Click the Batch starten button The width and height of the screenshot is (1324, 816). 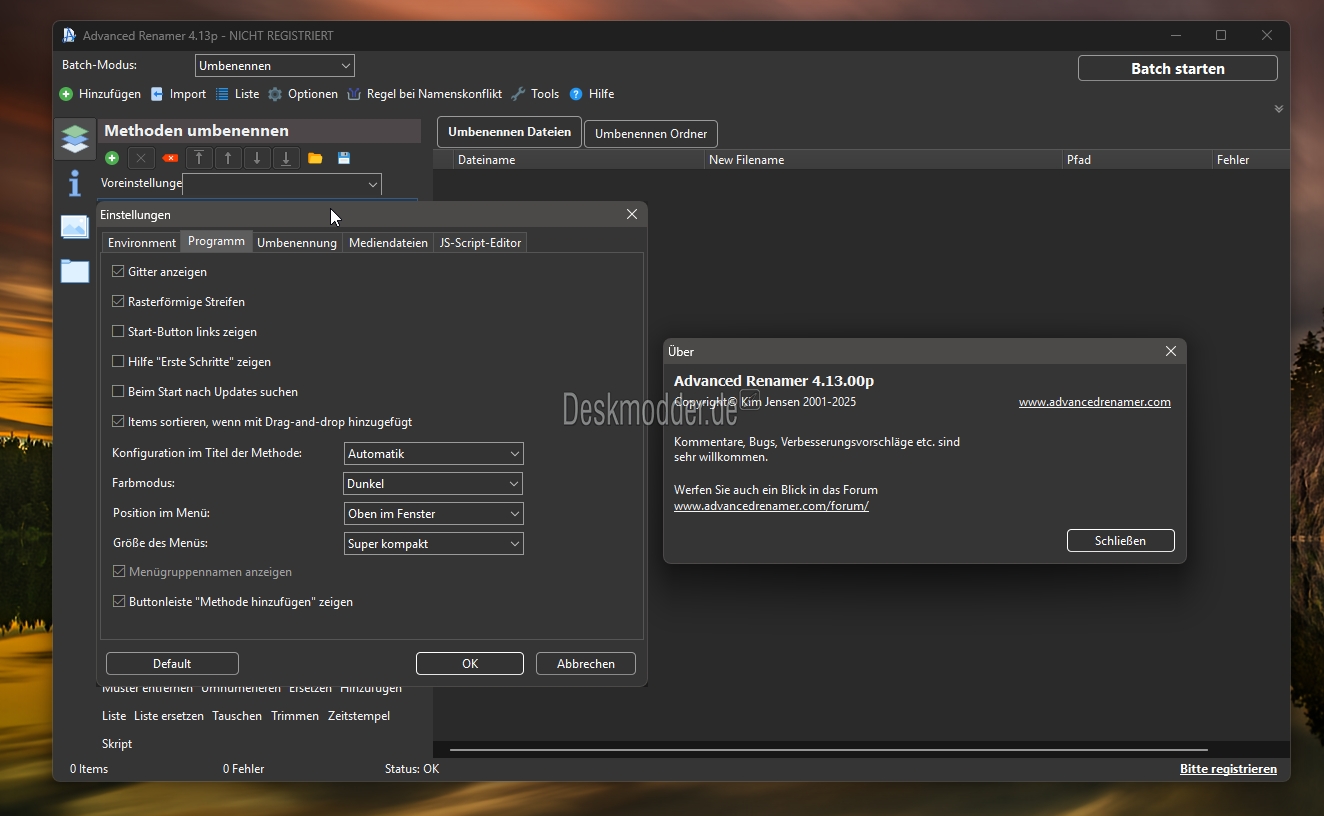tap(1177, 68)
